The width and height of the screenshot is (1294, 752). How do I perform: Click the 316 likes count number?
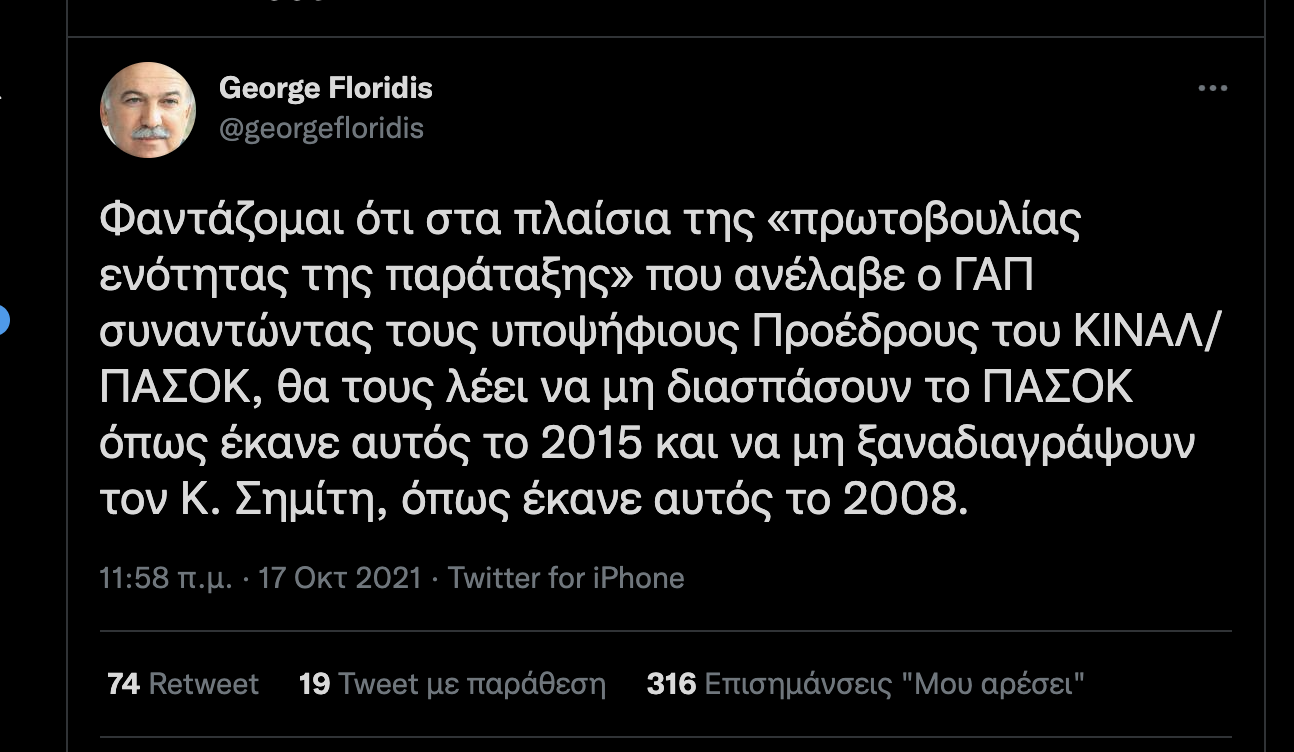pyautogui.click(x=671, y=684)
